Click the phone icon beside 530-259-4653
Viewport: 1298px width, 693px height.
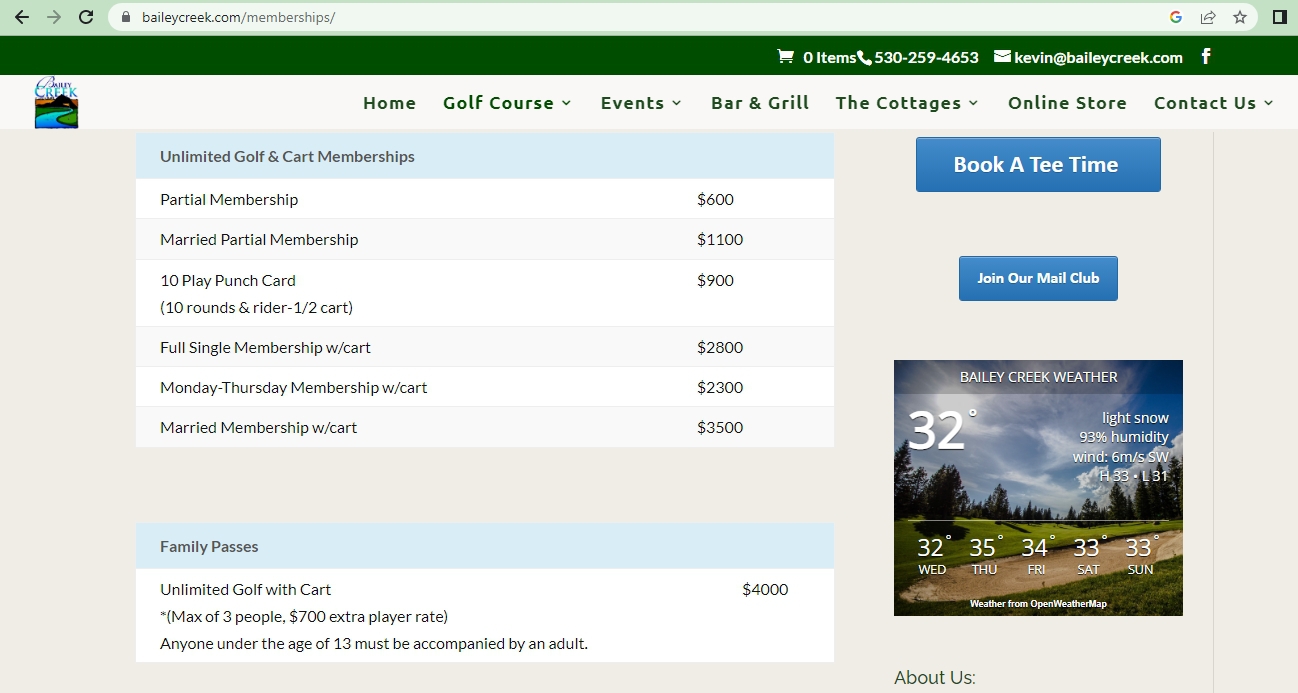pyautogui.click(x=865, y=58)
